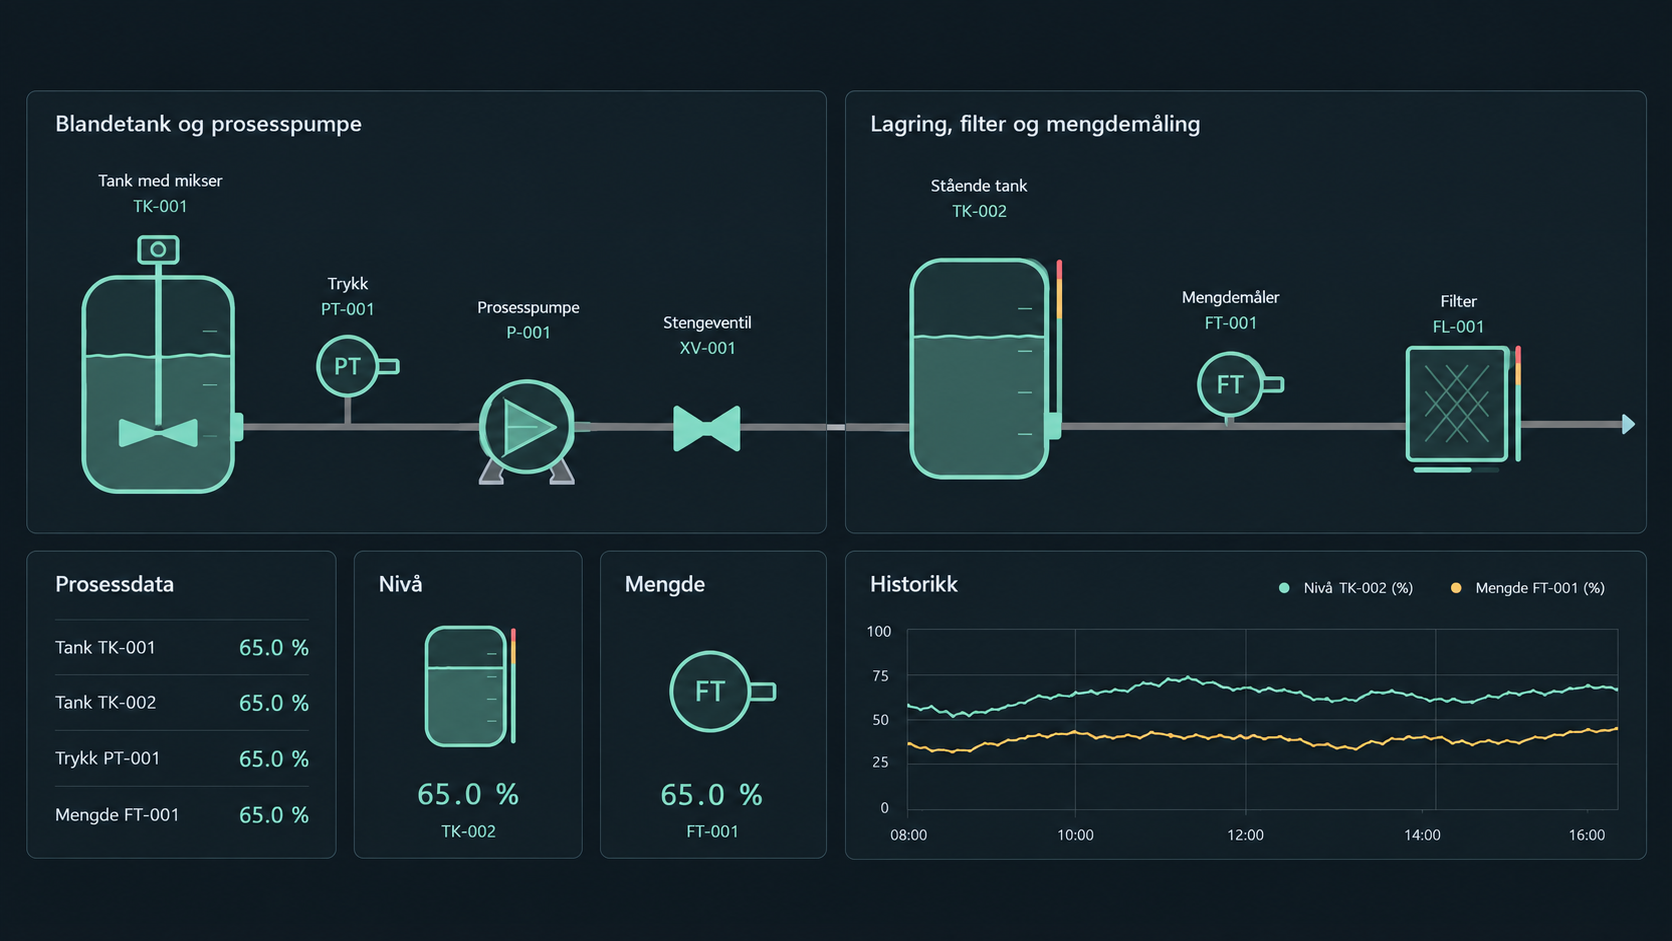This screenshot has width=1672, height=941.
Task: Select the filter FL-001 symbol
Action: 1457,404
